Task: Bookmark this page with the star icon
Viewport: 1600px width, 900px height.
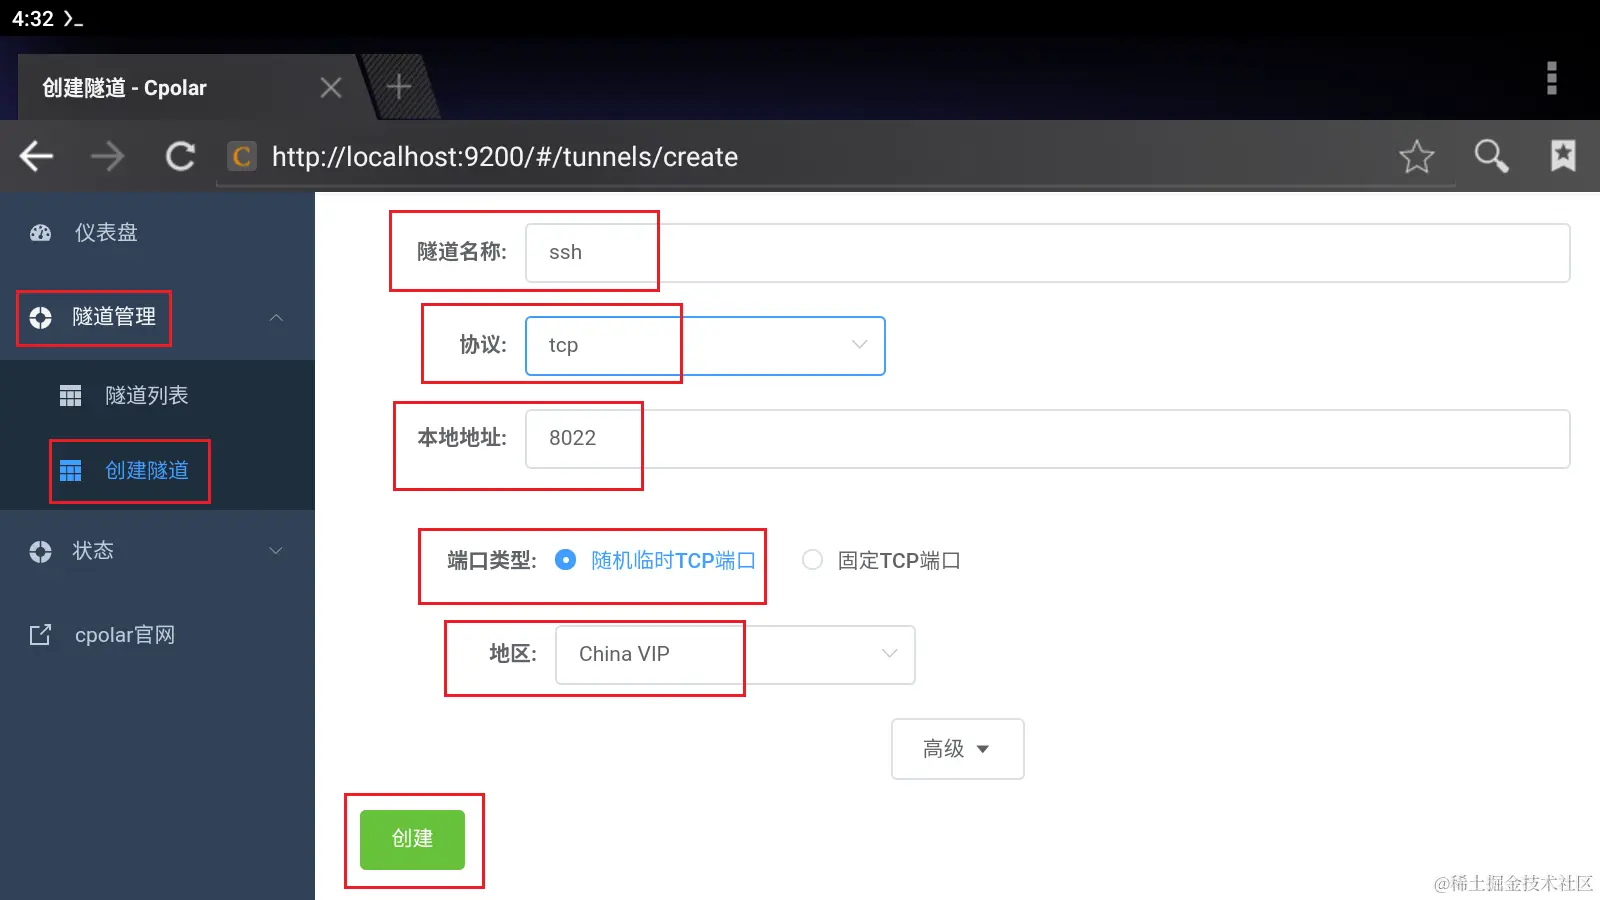Action: [x=1416, y=156]
